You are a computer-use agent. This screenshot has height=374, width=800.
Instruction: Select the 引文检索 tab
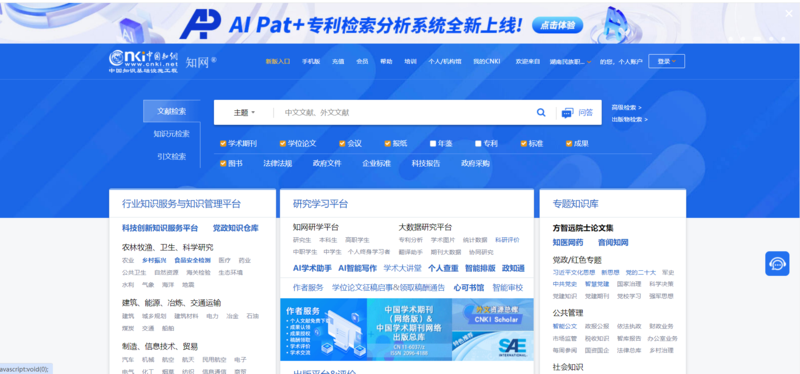(171, 156)
